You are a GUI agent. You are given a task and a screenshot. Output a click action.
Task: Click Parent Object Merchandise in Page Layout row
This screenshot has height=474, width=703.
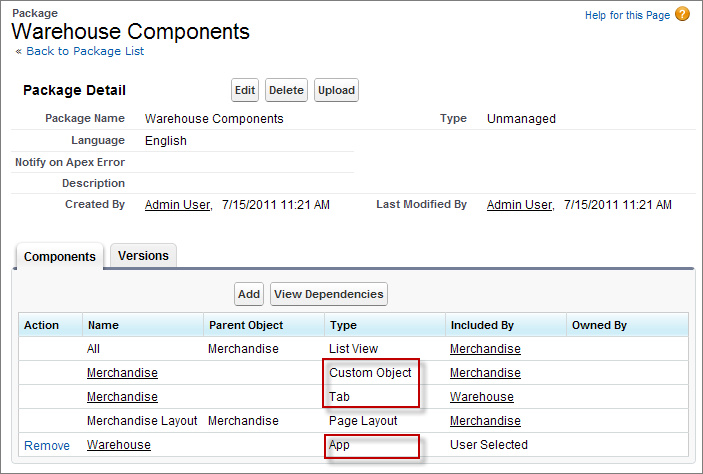click(x=243, y=421)
